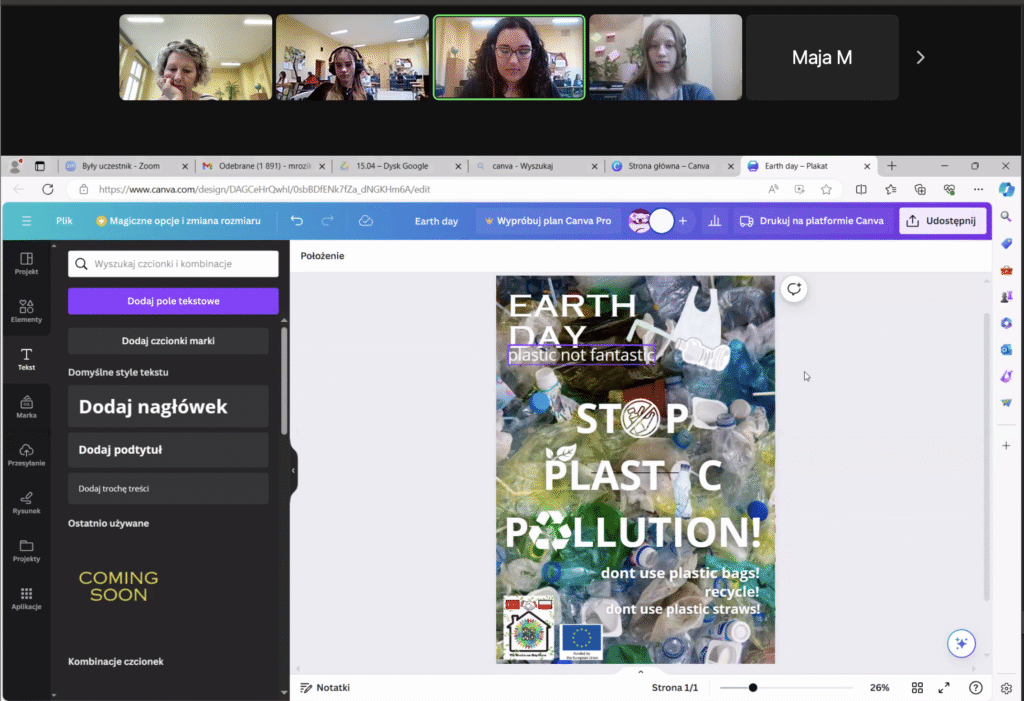Click the Udostępnij share button
This screenshot has width=1024, height=701.
click(942, 221)
